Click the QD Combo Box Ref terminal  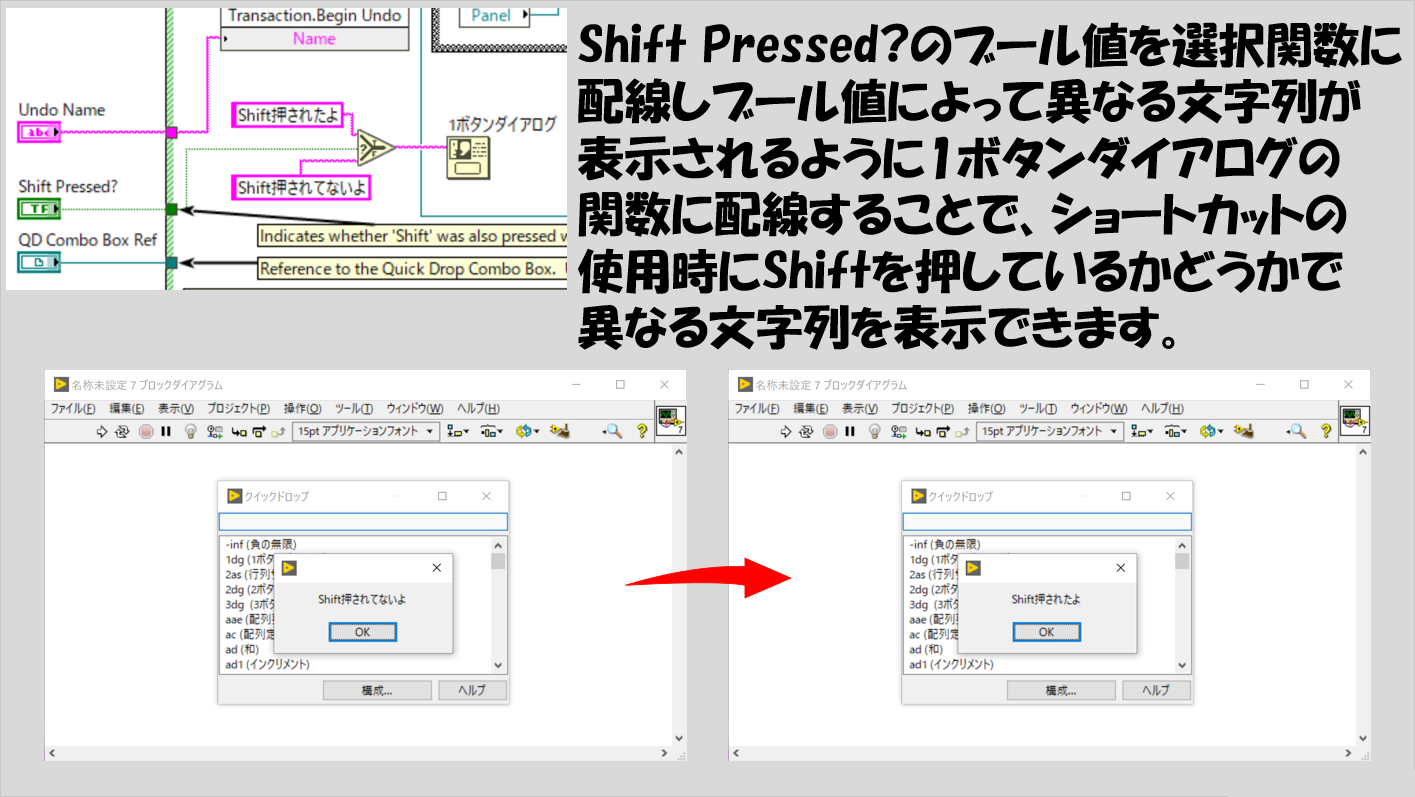click(x=40, y=263)
